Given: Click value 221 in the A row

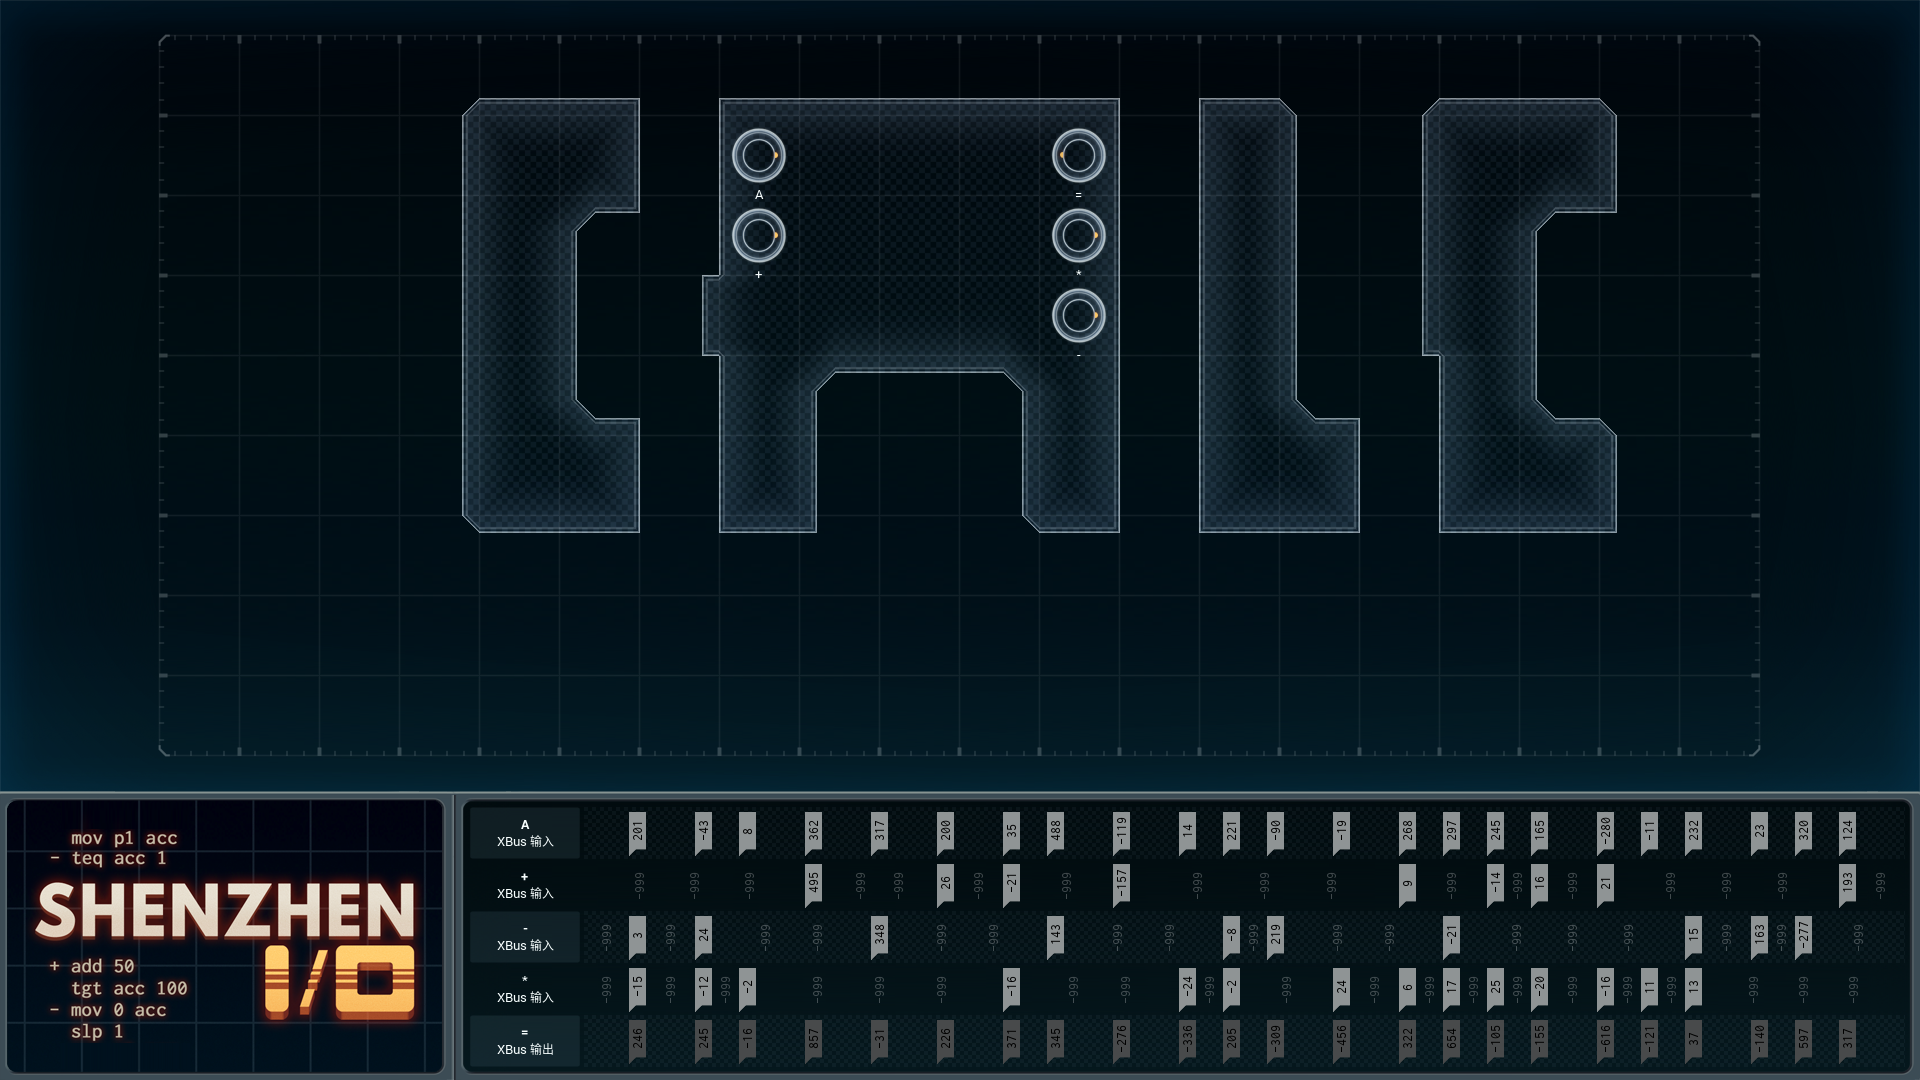Looking at the screenshot, I should [x=1232, y=831].
